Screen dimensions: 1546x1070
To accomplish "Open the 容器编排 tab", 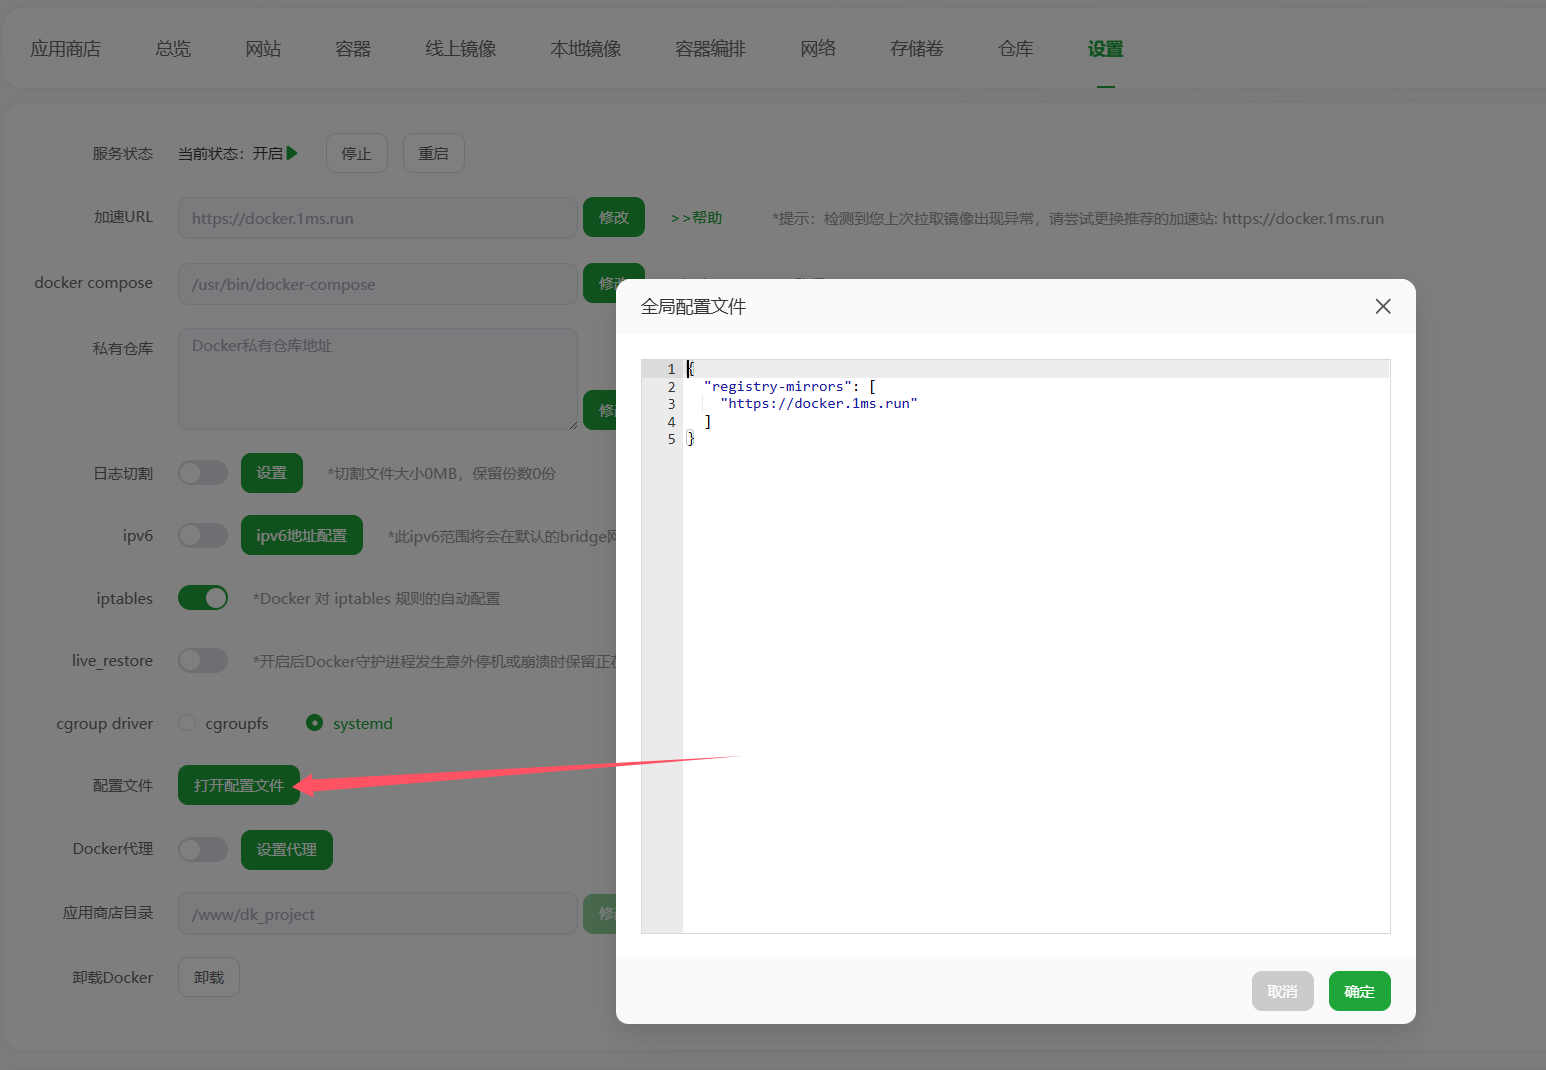I will (x=711, y=49).
